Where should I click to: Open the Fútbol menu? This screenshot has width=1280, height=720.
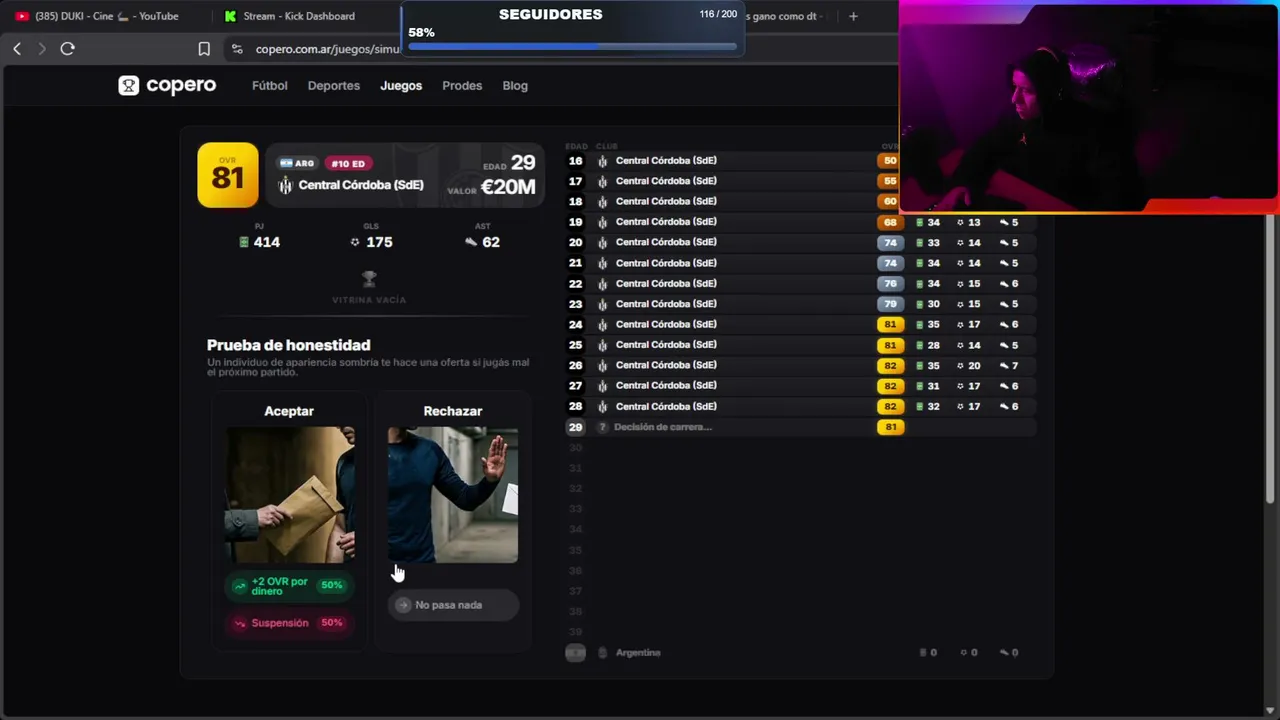coord(270,86)
